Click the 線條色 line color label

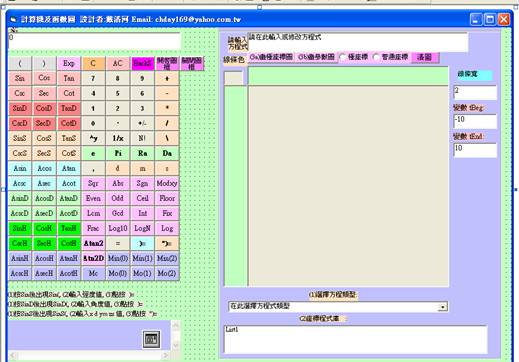[x=234, y=60]
